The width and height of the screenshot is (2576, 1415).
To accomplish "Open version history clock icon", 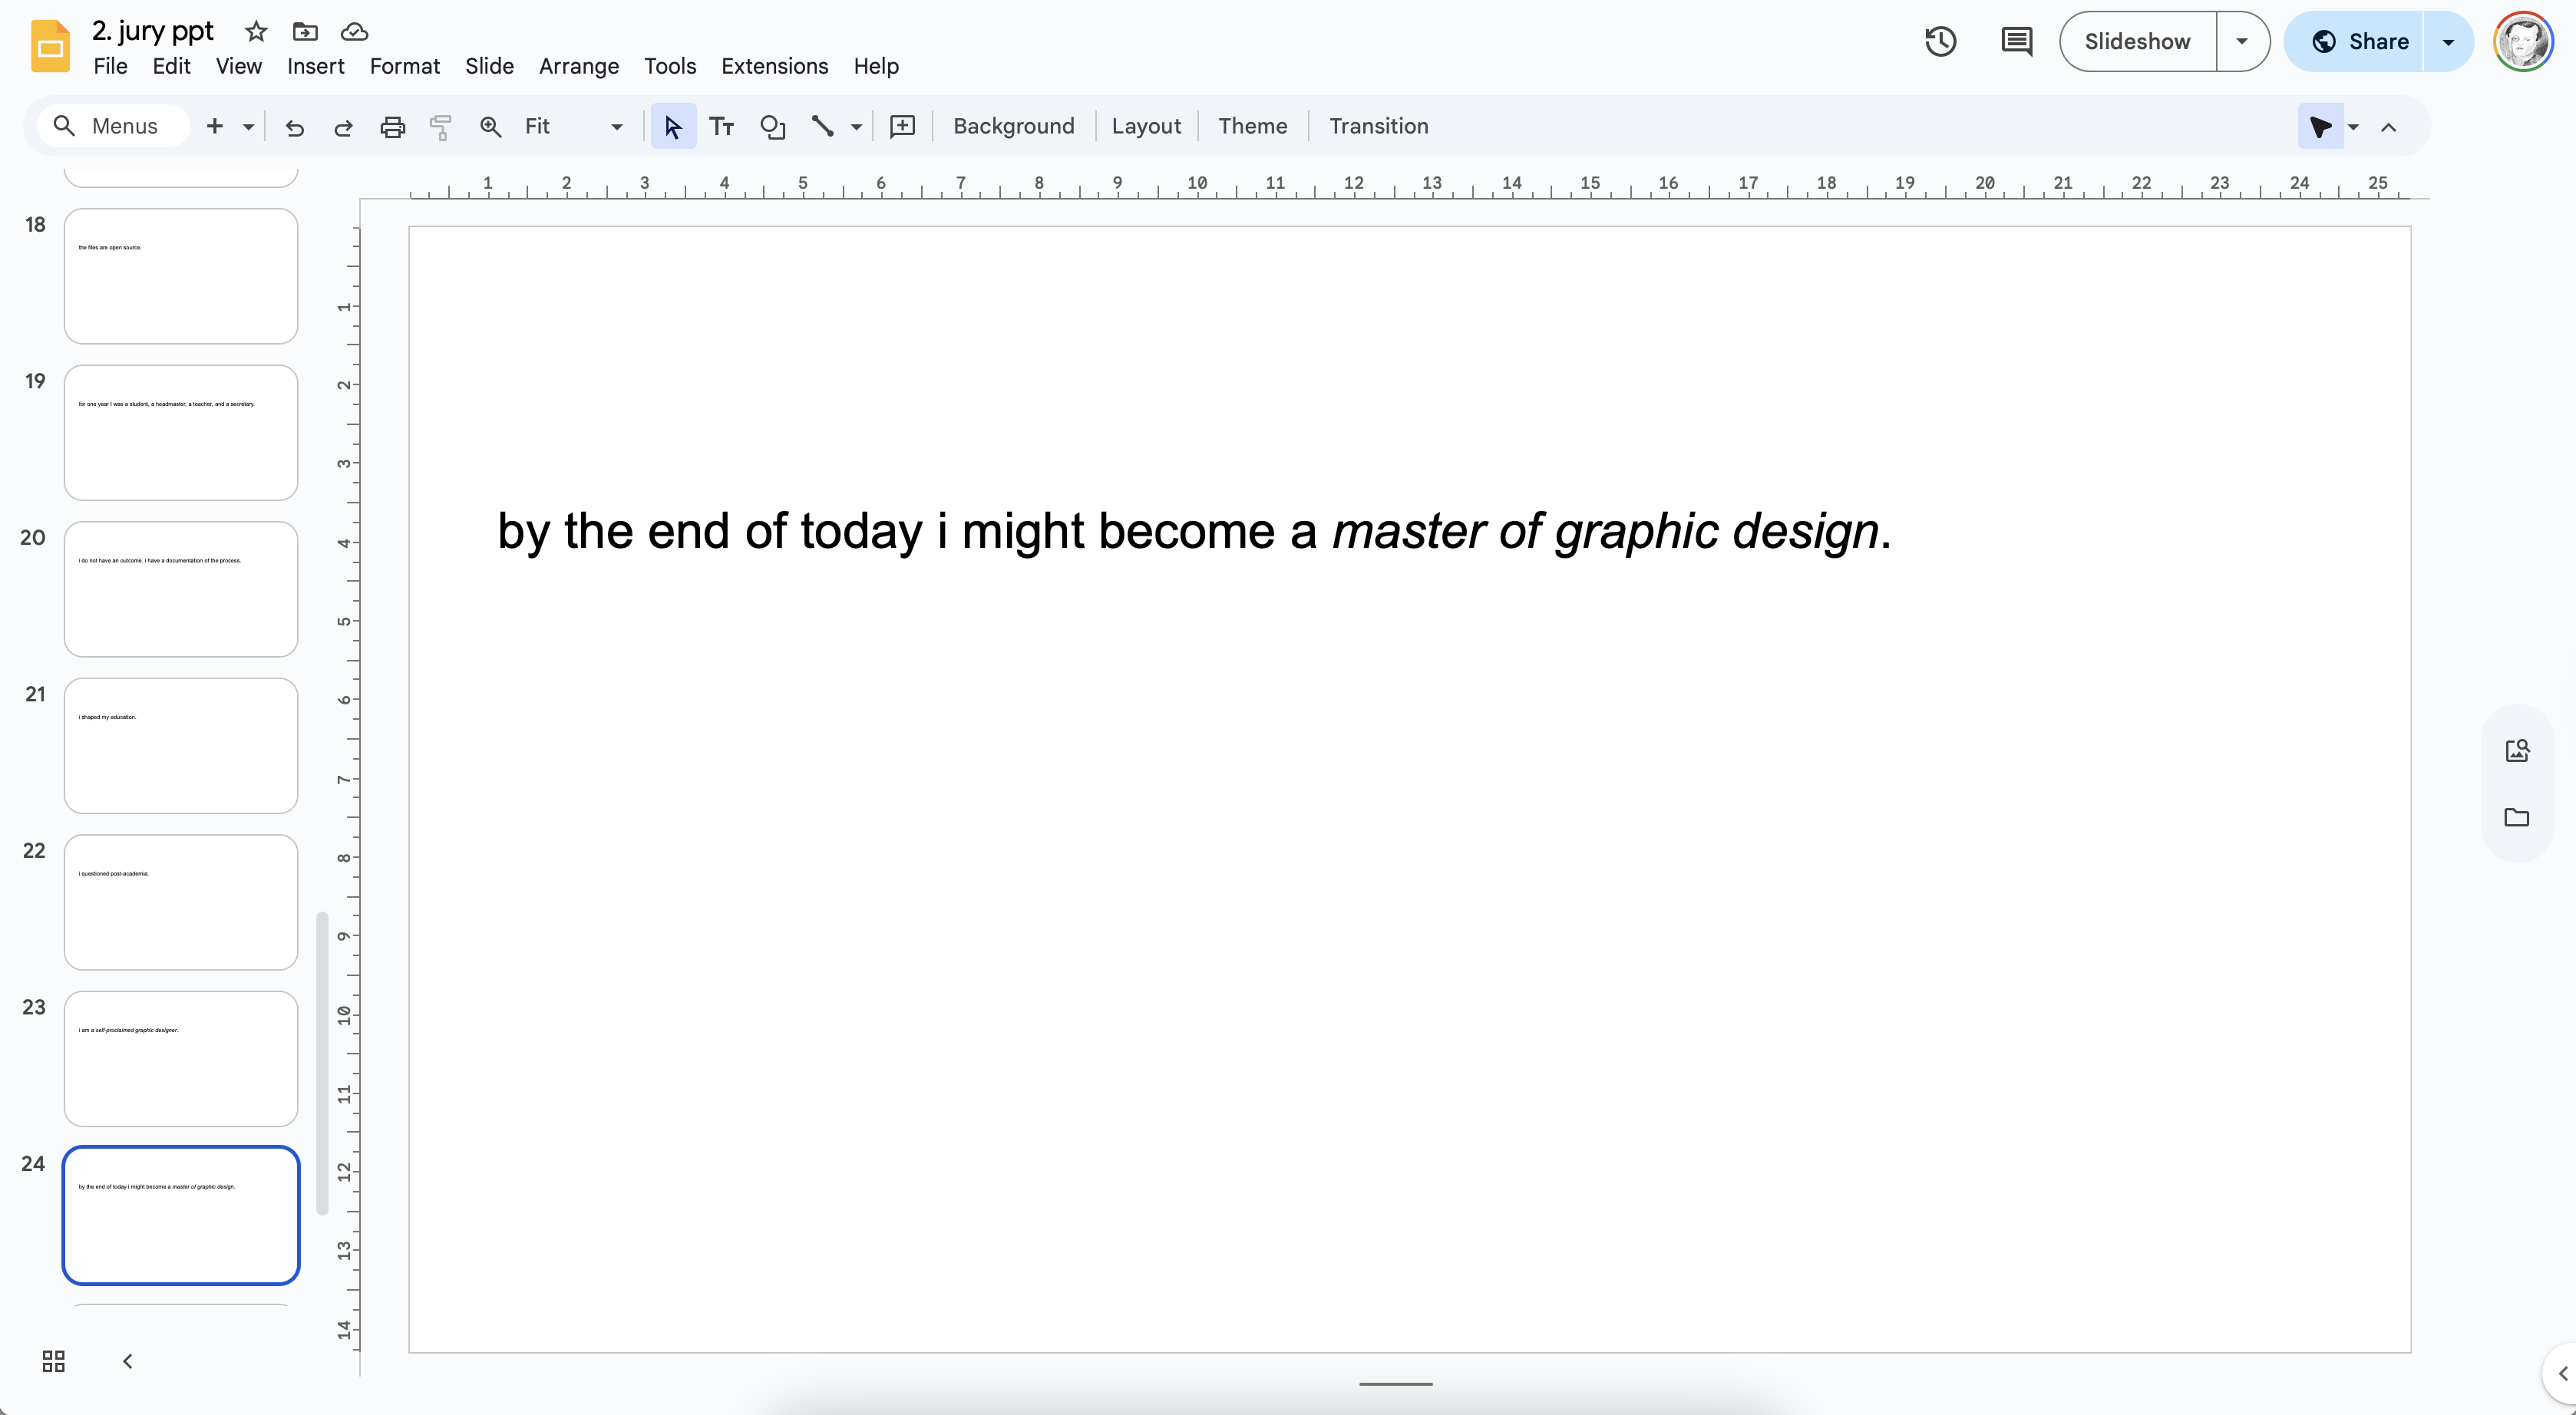I will 1940,42.
